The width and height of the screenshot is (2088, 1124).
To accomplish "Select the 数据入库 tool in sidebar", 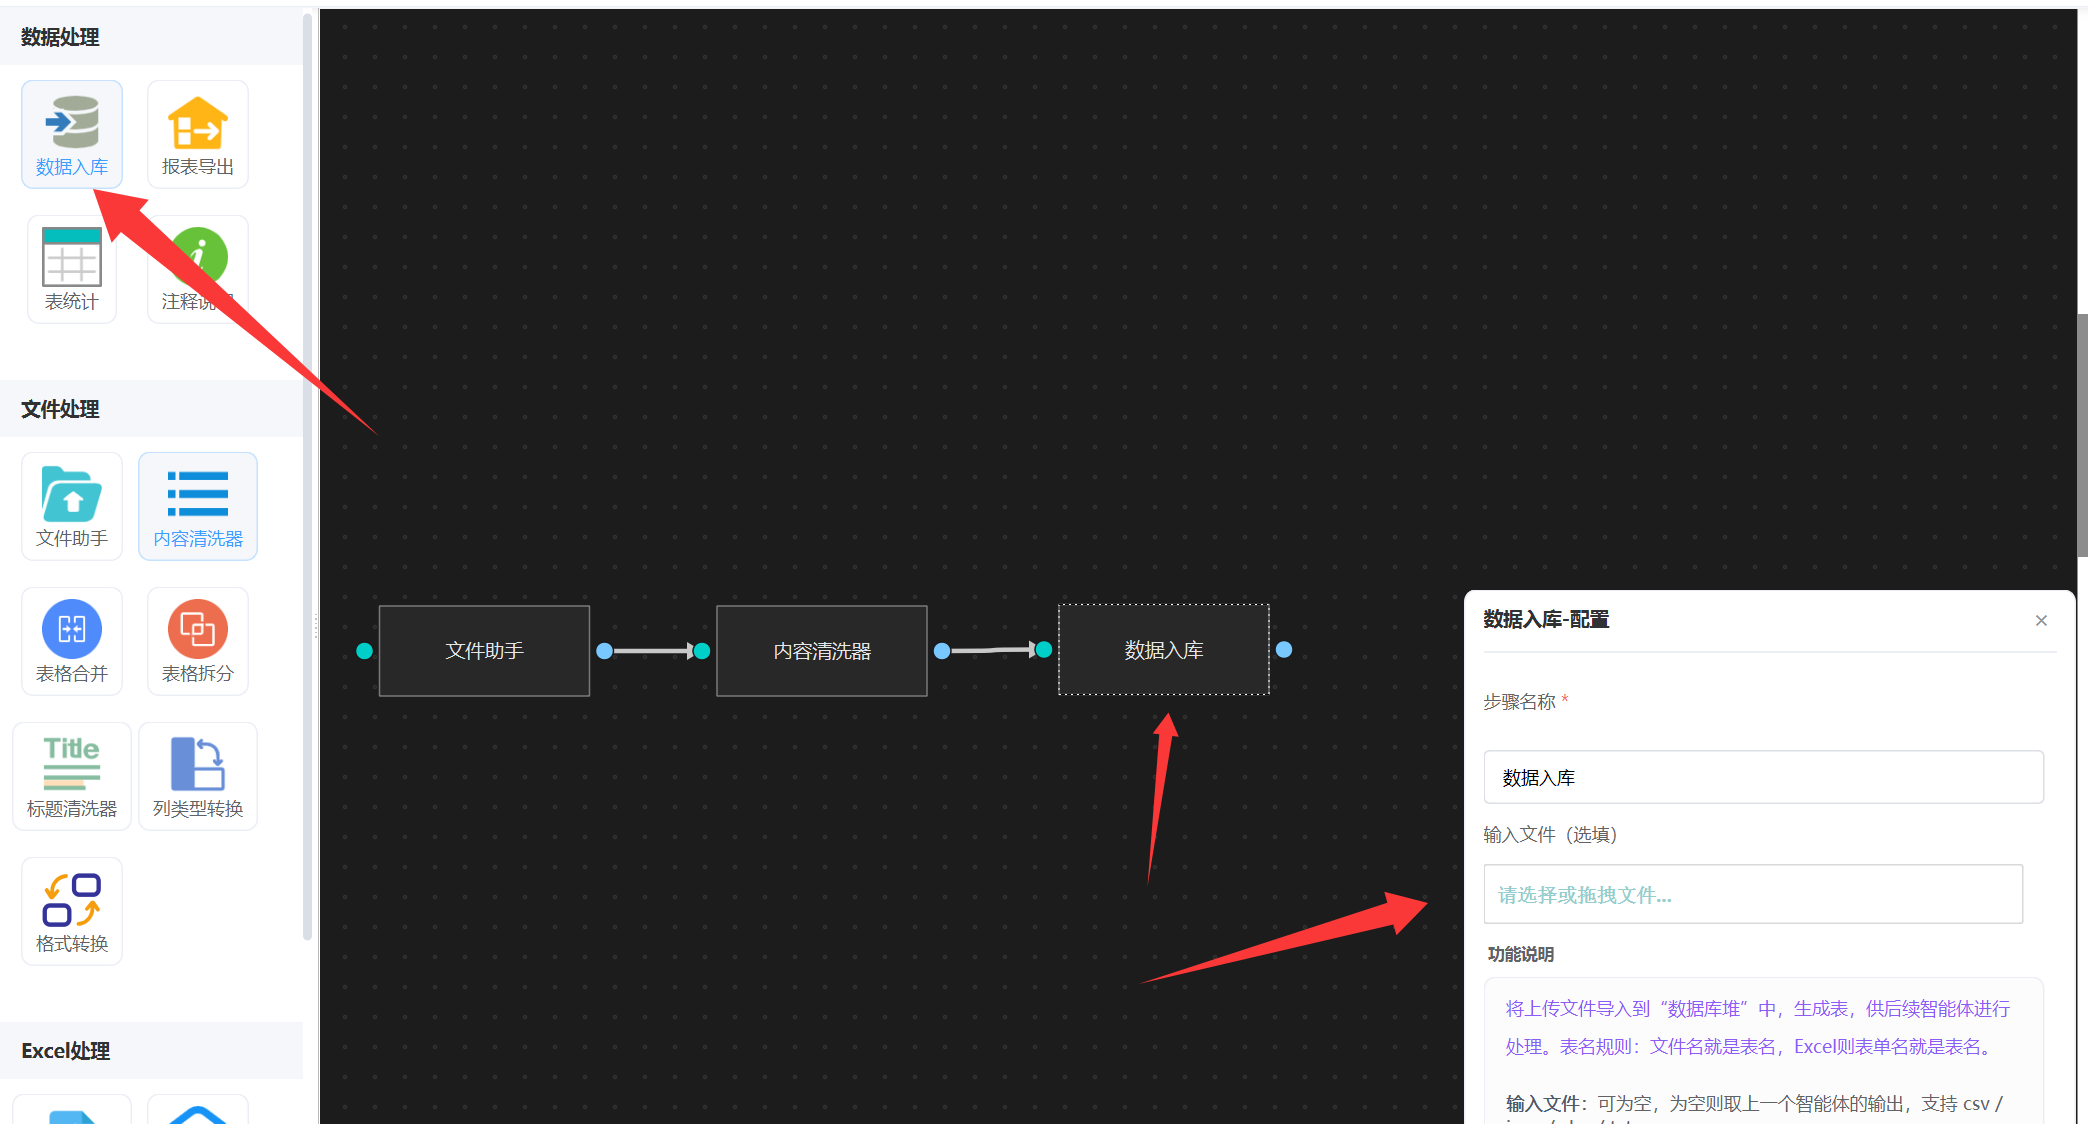I will click(72, 134).
